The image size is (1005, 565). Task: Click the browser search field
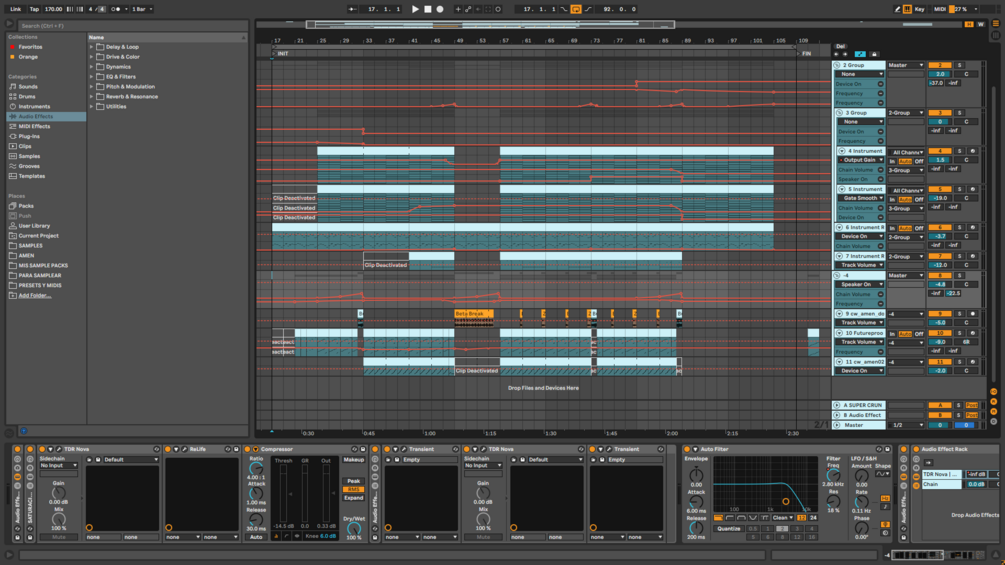(131, 26)
